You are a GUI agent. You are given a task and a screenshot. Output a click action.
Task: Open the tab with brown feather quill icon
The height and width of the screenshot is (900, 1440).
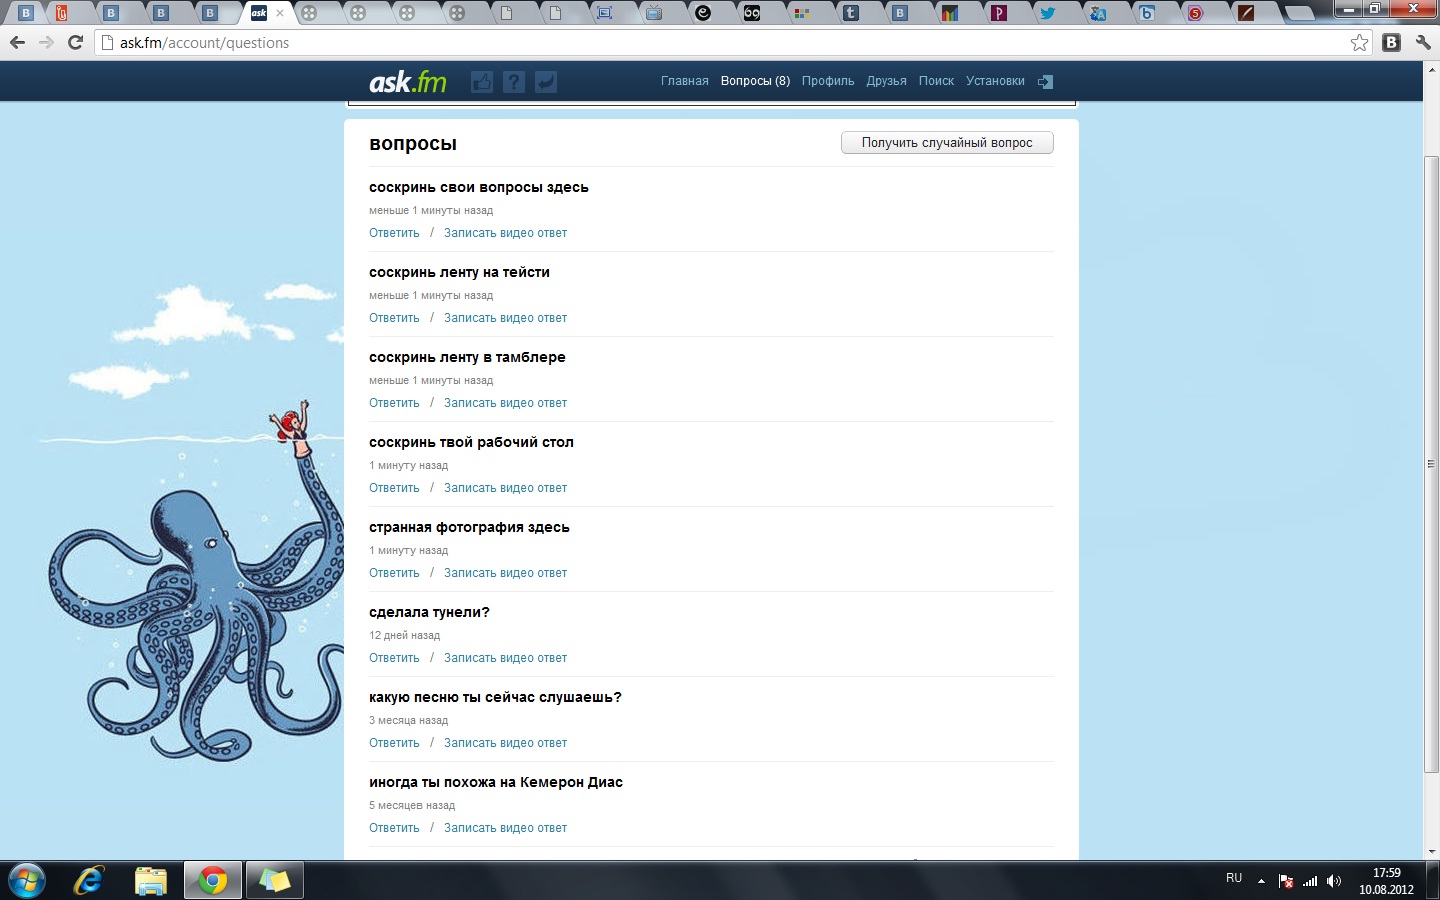tap(1245, 13)
